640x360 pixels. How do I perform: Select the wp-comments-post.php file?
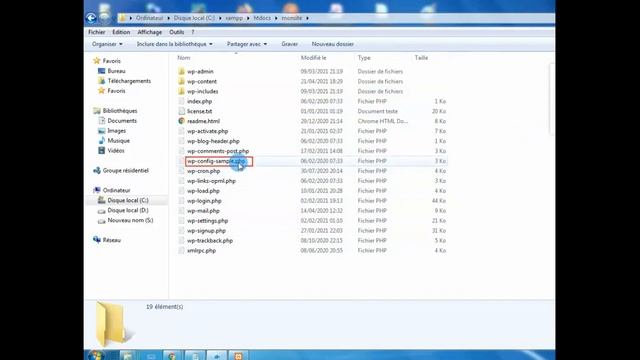(218, 151)
